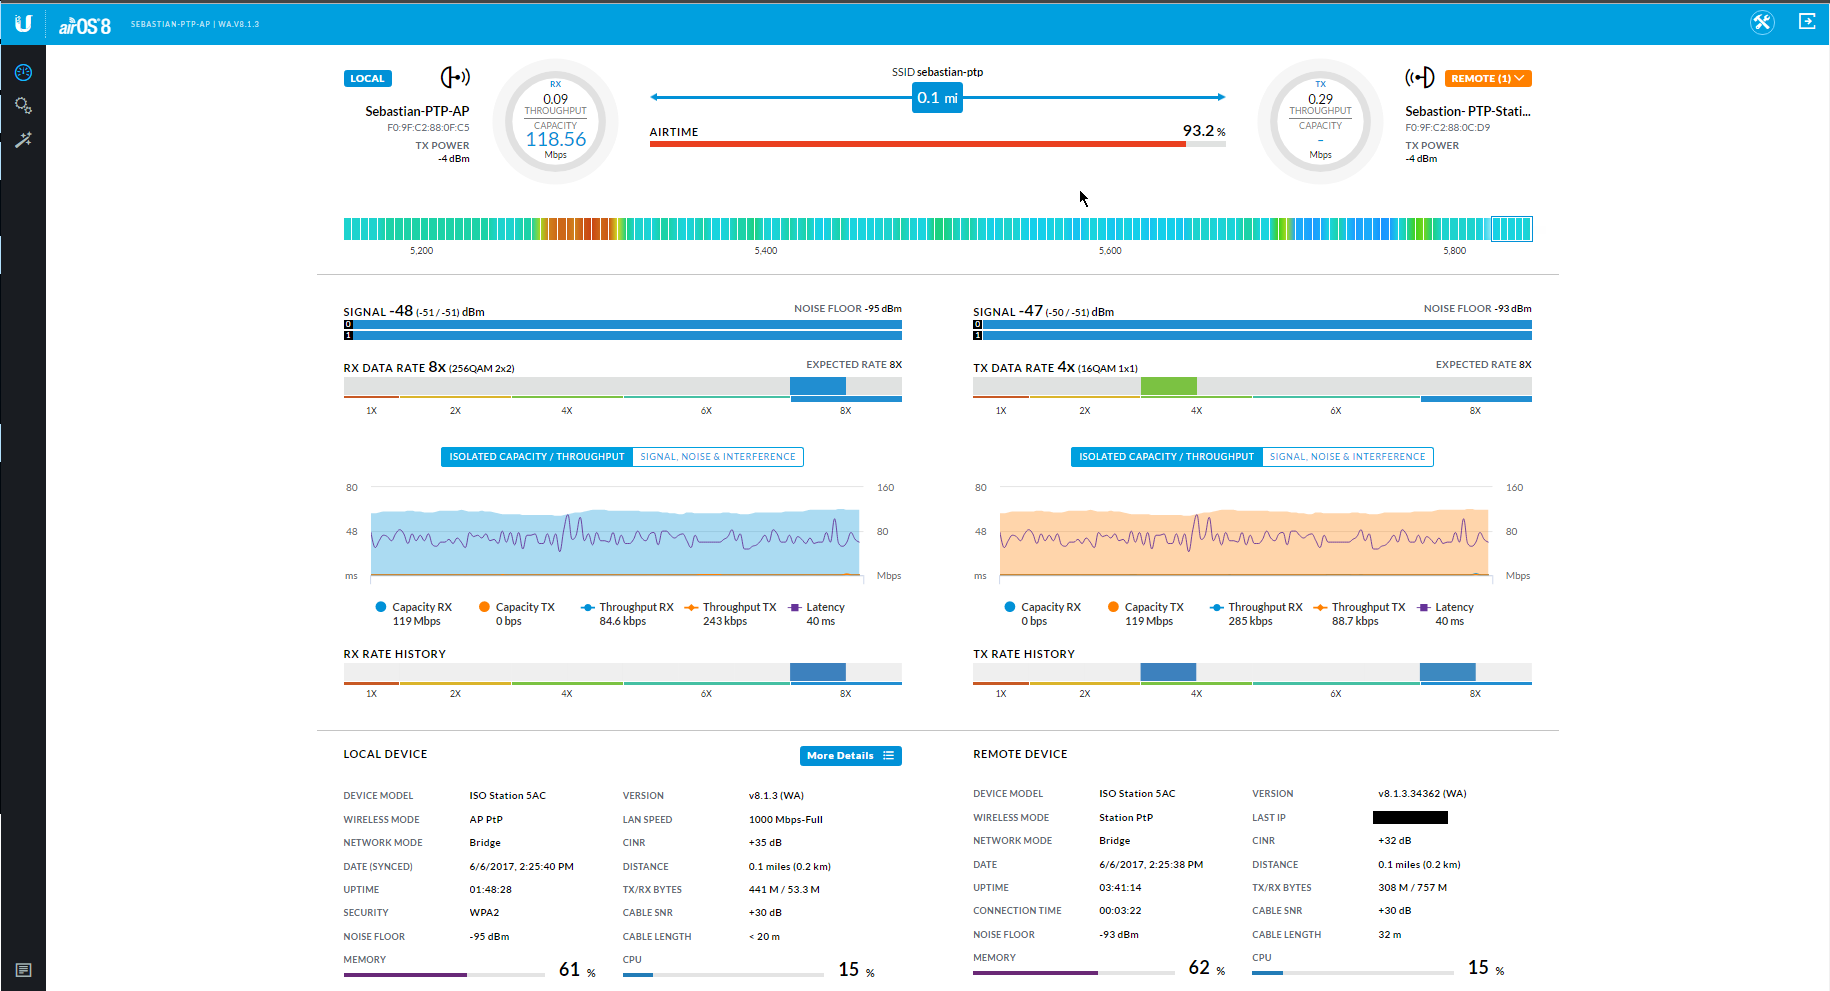1830x991 pixels.
Task: Open the dashboard icon in left sidebar
Action: coord(23,73)
